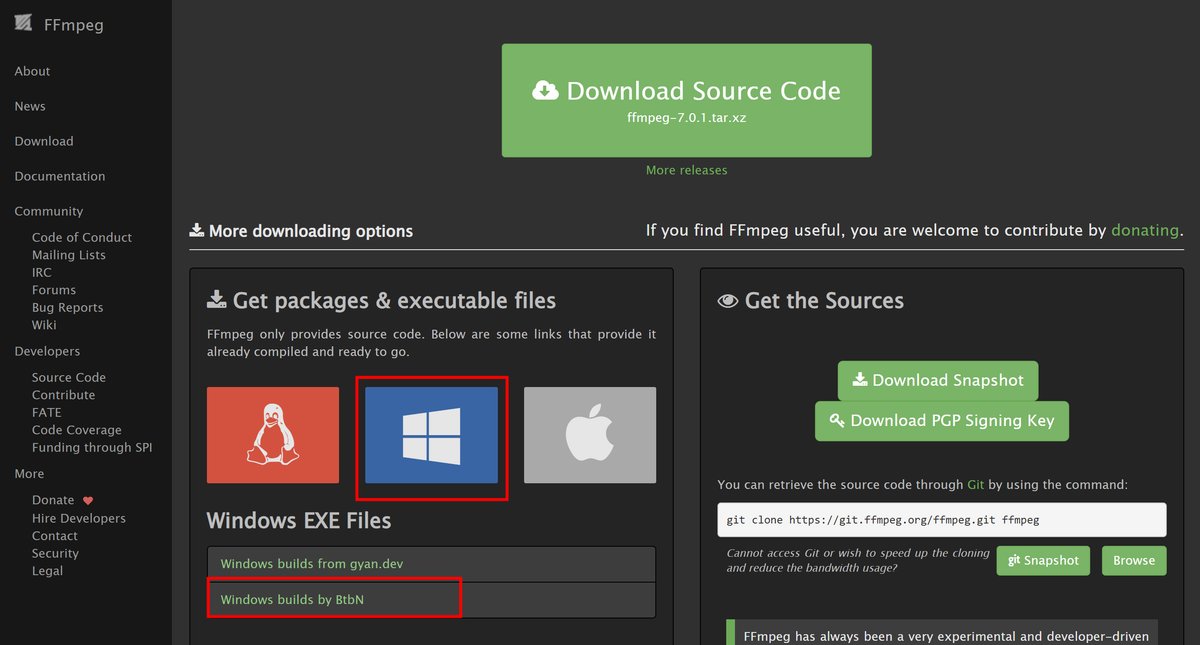Open Community section in sidebar

tap(49, 211)
